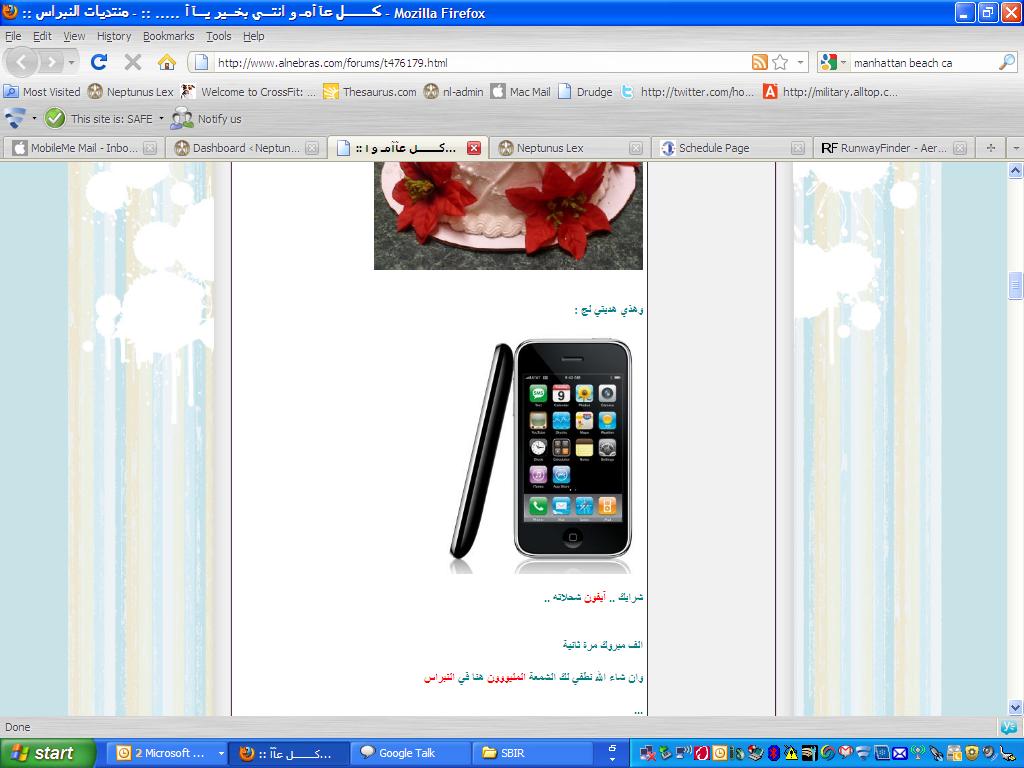The image size is (1024, 768).
Task: Open the address bar history dropdown
Action: pyautogui.click(x=800, y=62)
